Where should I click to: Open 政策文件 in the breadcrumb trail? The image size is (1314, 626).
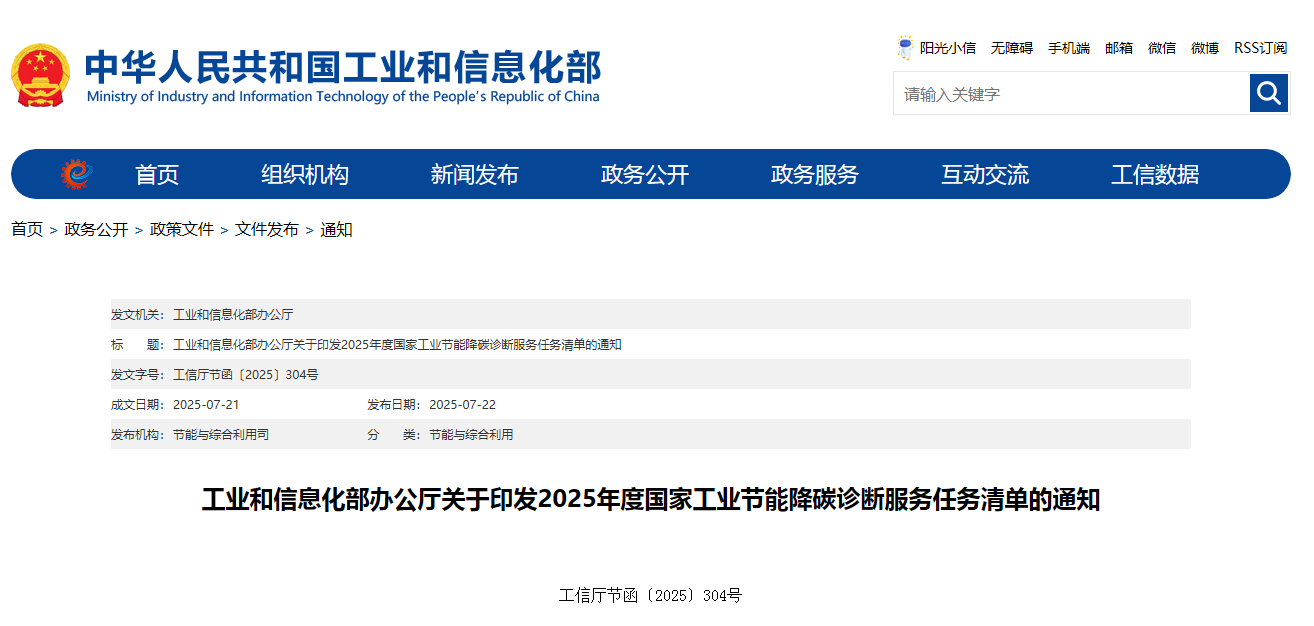180,229
